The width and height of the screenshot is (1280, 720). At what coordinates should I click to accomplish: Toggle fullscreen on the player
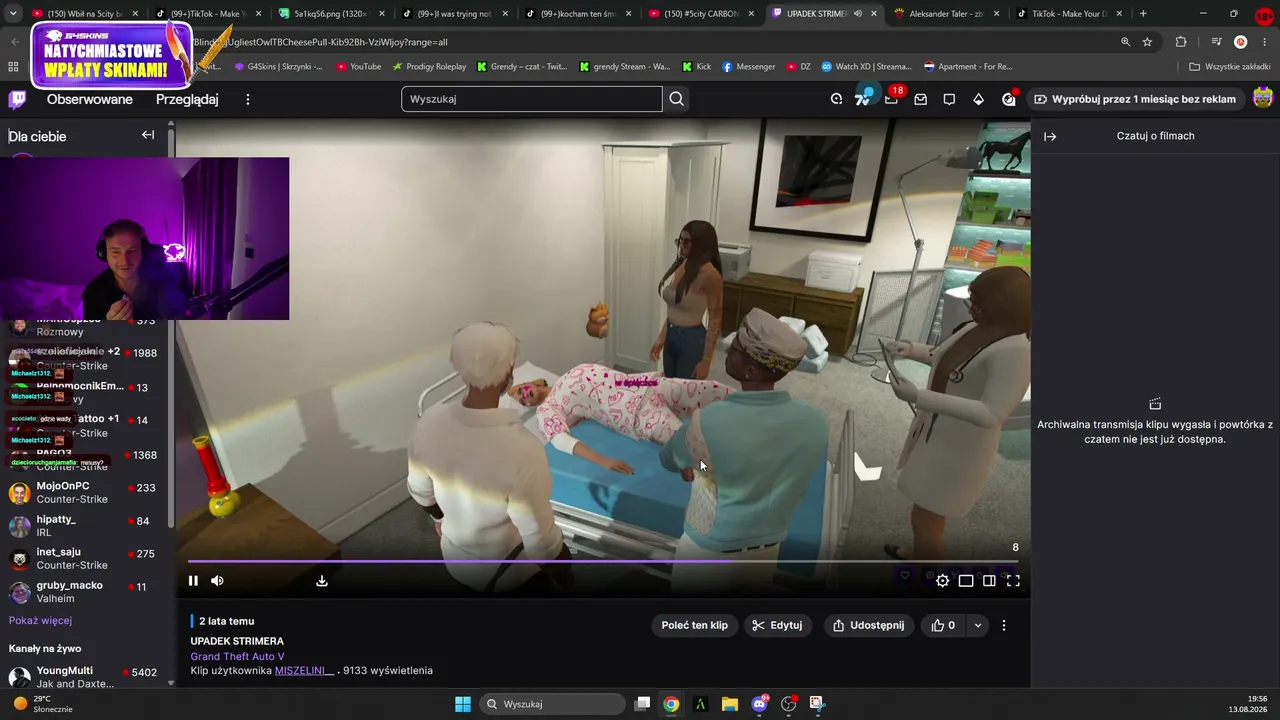[1013, 580]
